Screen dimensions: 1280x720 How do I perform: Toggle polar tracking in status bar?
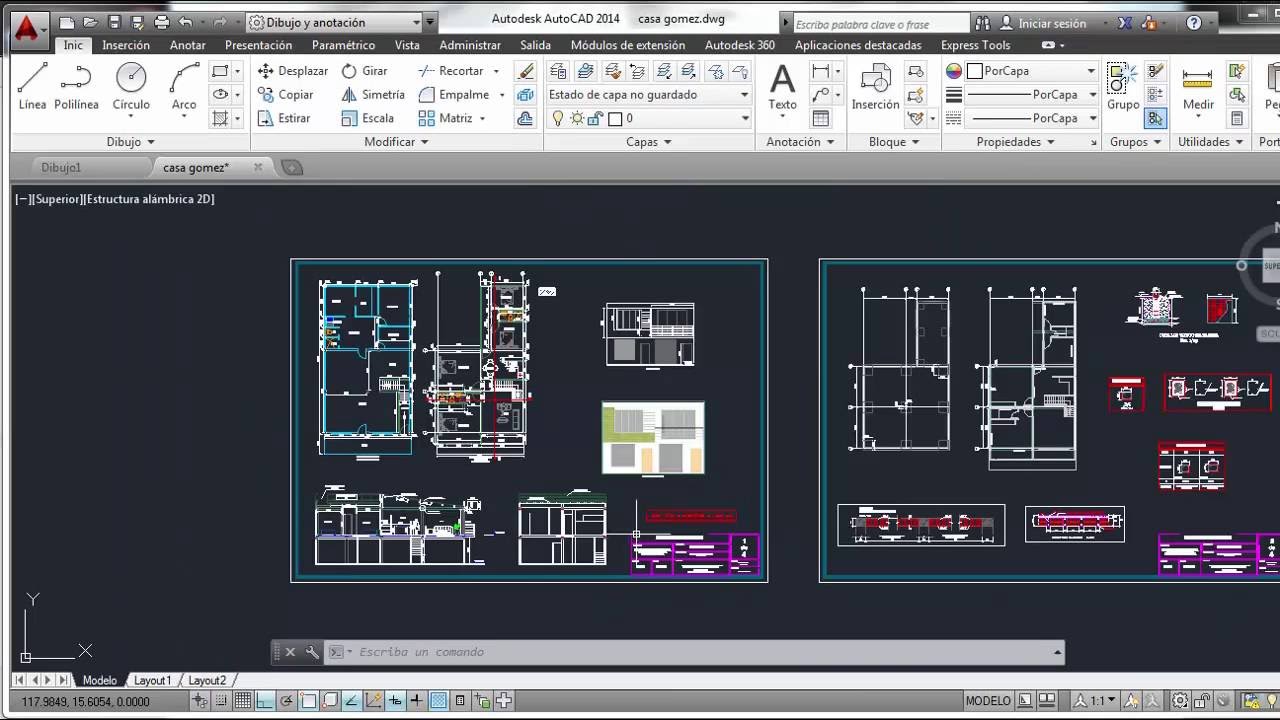[287, 701]
